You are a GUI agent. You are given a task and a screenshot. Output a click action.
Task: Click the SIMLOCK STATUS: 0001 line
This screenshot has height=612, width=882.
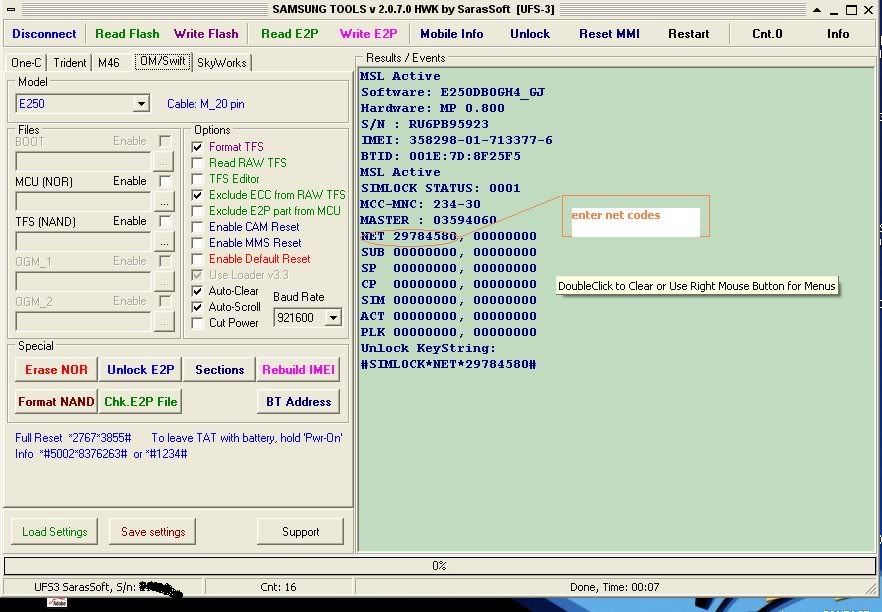(x=440, y=188)
